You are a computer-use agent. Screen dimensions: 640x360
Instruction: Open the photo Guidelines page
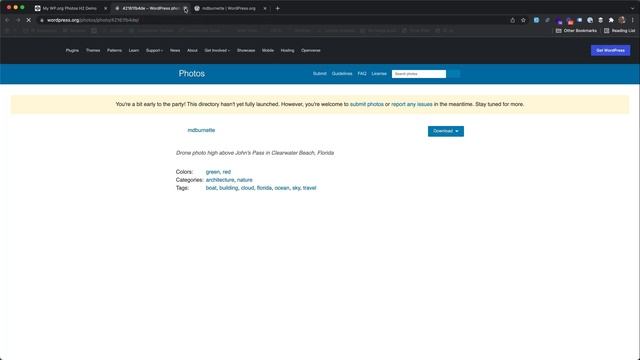point(342,73)
